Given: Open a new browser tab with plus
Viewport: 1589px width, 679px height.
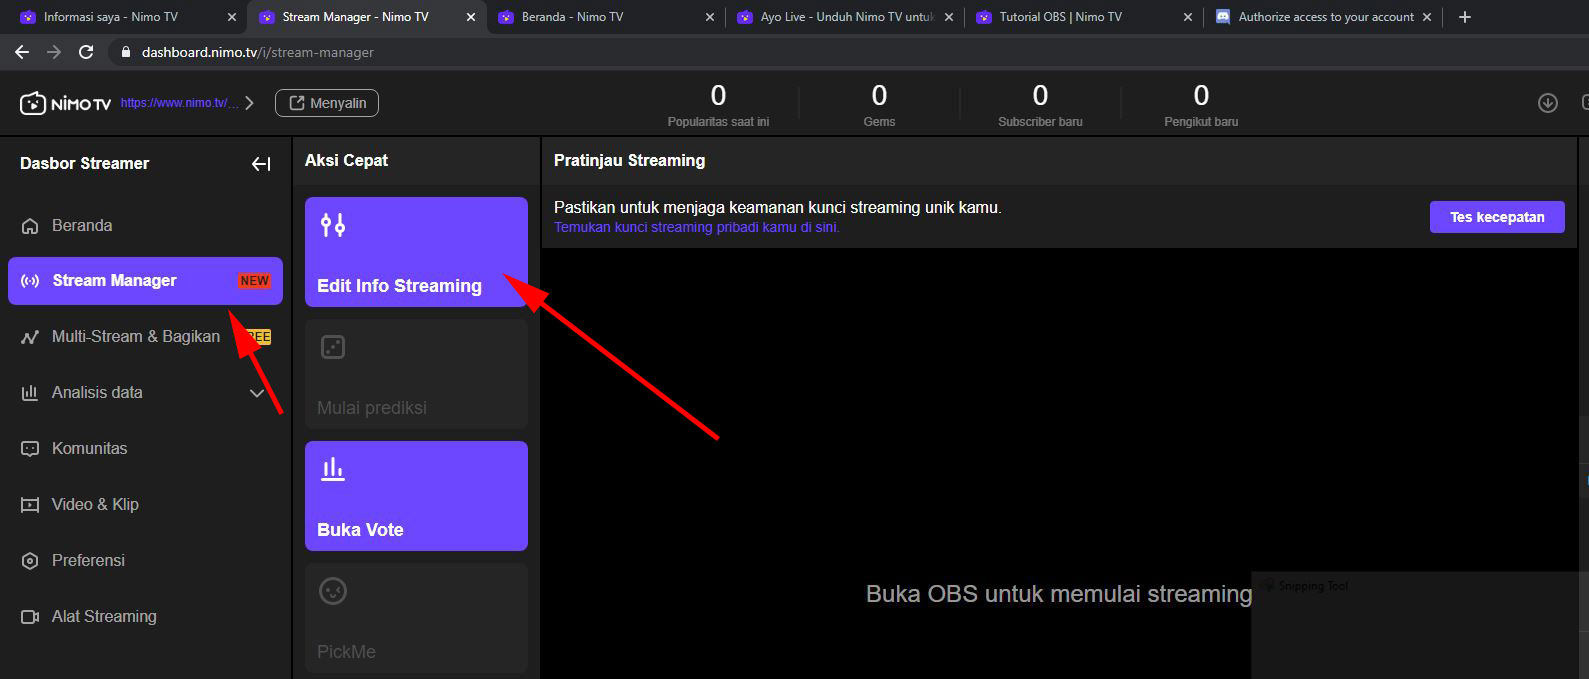Looking at the screenshot, I should pos(1465,17).
